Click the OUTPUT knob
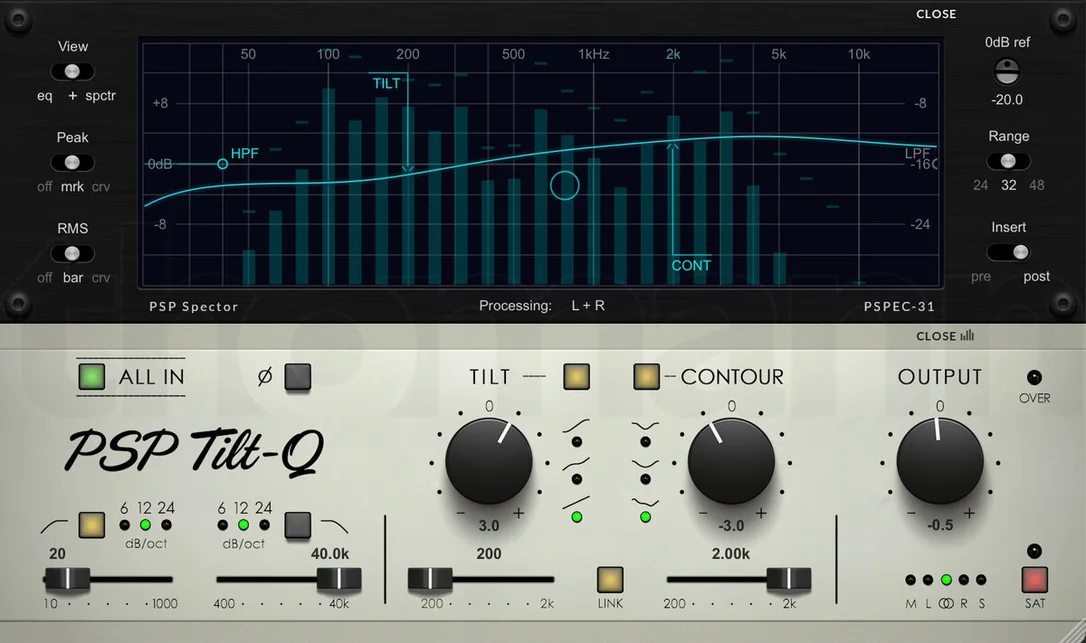This screenshot has height=643, width=1086. [940, 461]
